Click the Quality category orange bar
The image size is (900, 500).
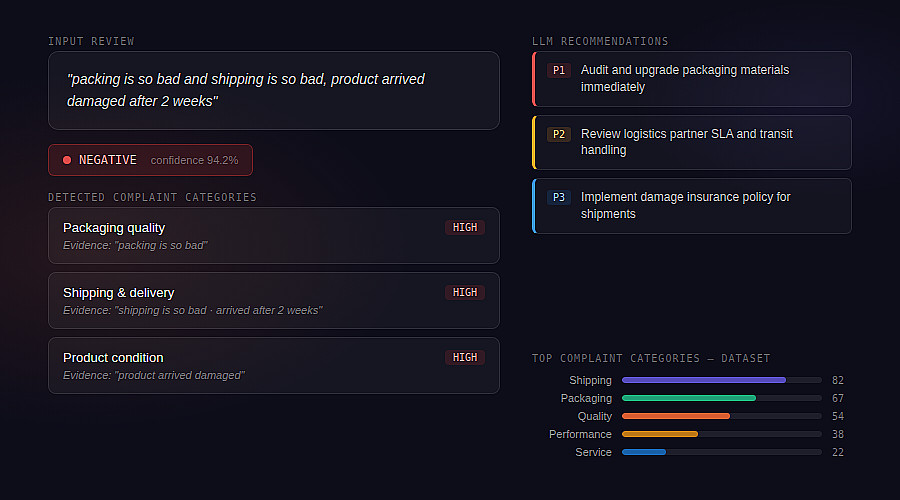pyautogui.click(x=676, y=416)
